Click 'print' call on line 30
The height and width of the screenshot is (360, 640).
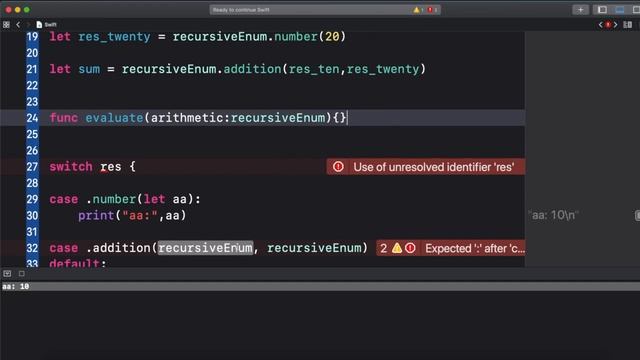coord(96,216)
